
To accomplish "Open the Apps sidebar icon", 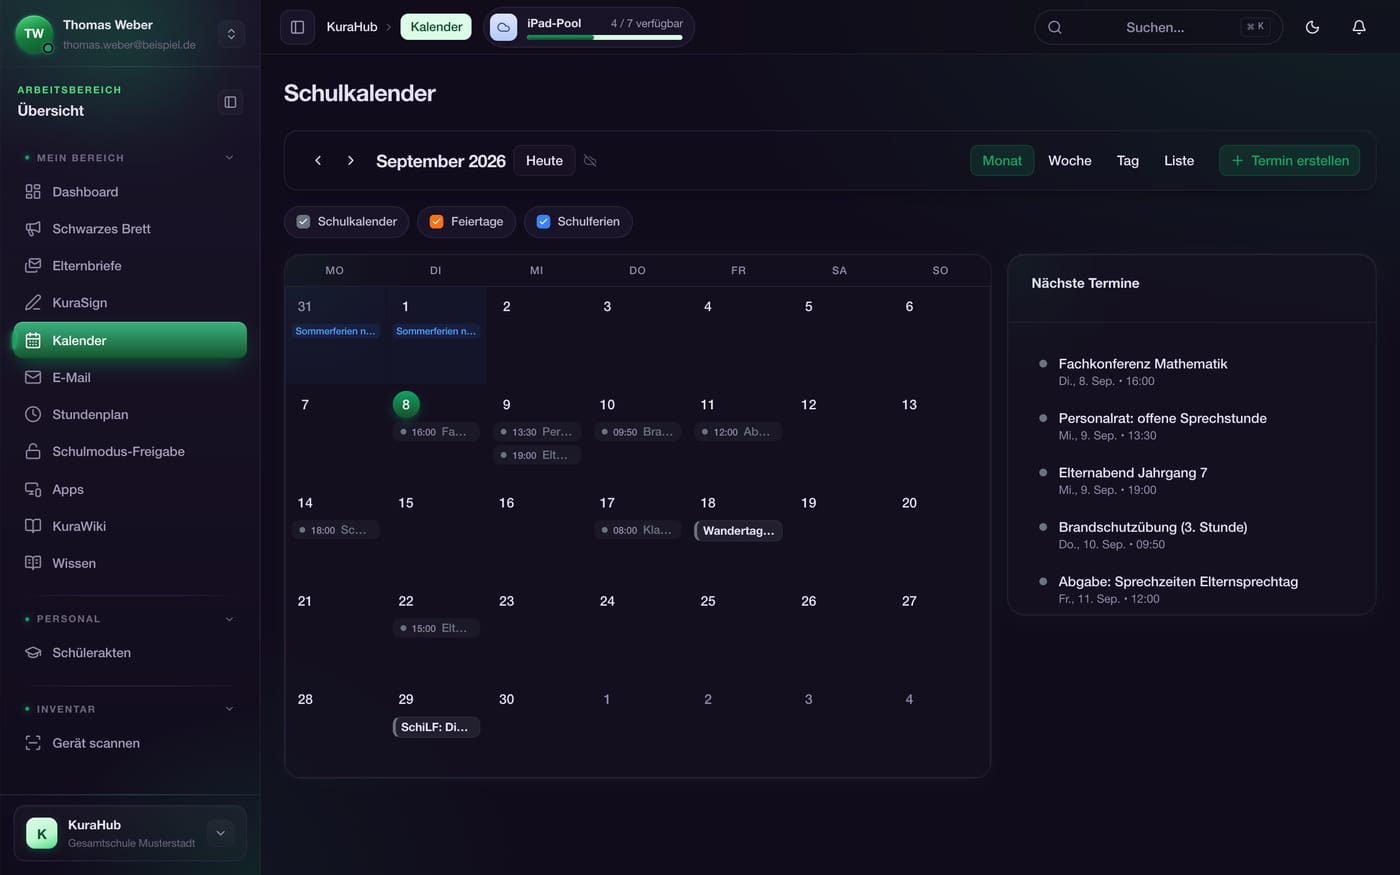I will (x=33, y=490).
